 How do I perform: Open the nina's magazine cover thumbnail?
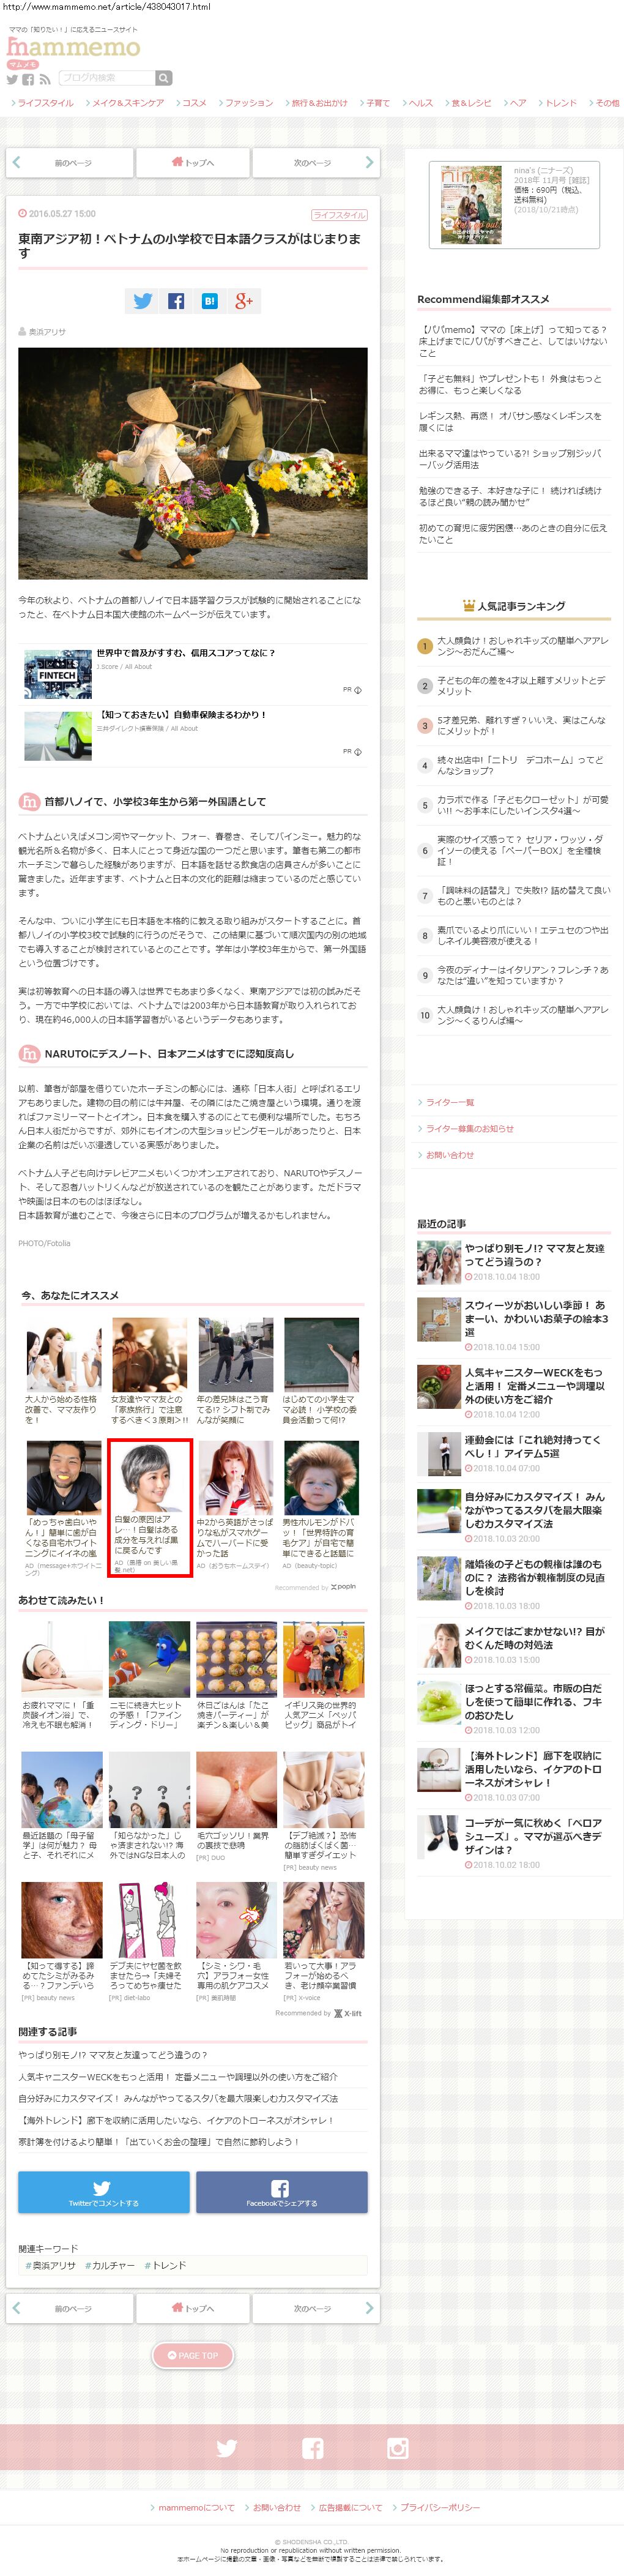pos(471,205)
